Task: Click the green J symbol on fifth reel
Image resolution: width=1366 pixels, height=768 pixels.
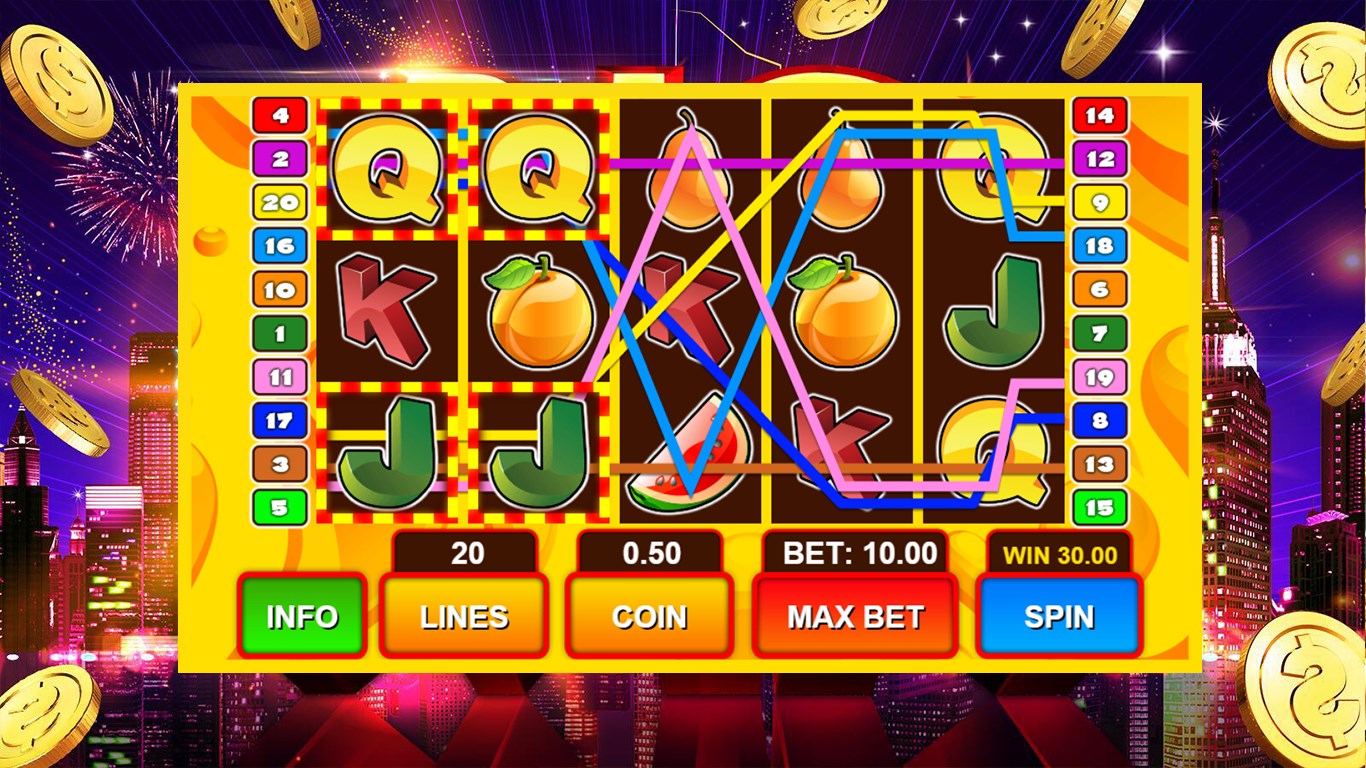Action: pos(994,310)
